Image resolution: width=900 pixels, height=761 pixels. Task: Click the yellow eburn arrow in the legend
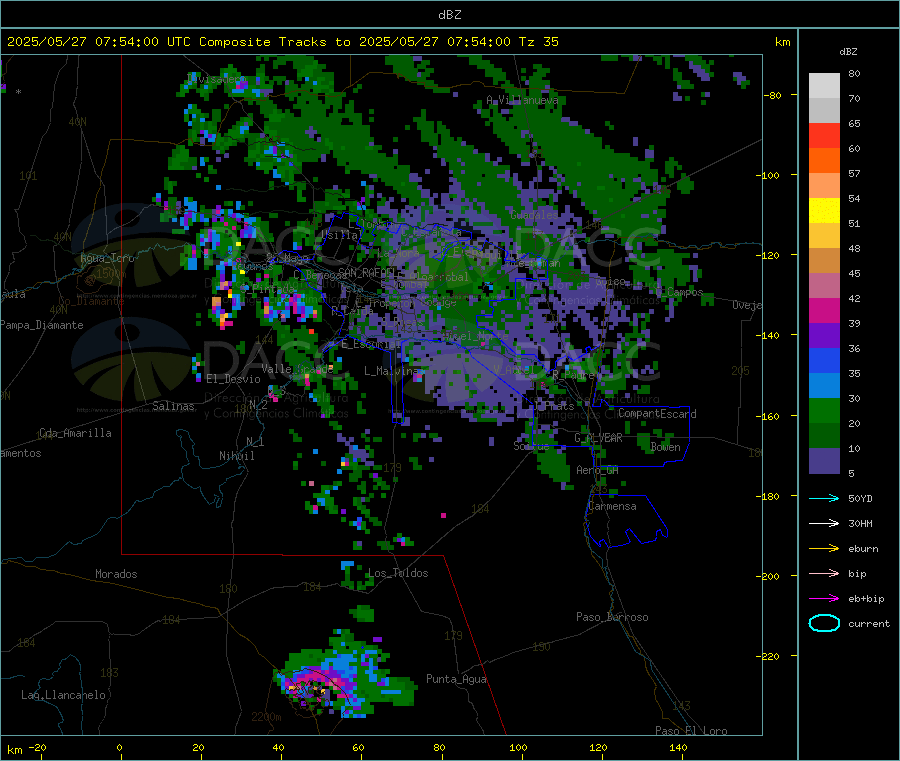coord(824,549)
